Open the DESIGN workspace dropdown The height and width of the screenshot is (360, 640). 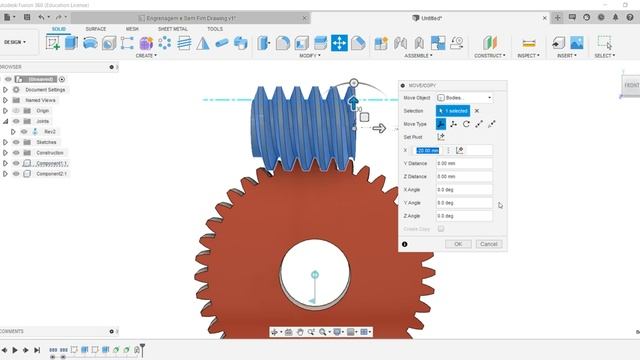point(15,42)
